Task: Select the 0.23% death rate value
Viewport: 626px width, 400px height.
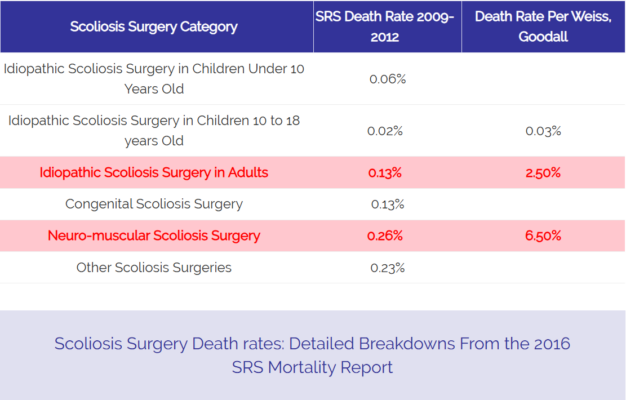Action: (386, 267)
